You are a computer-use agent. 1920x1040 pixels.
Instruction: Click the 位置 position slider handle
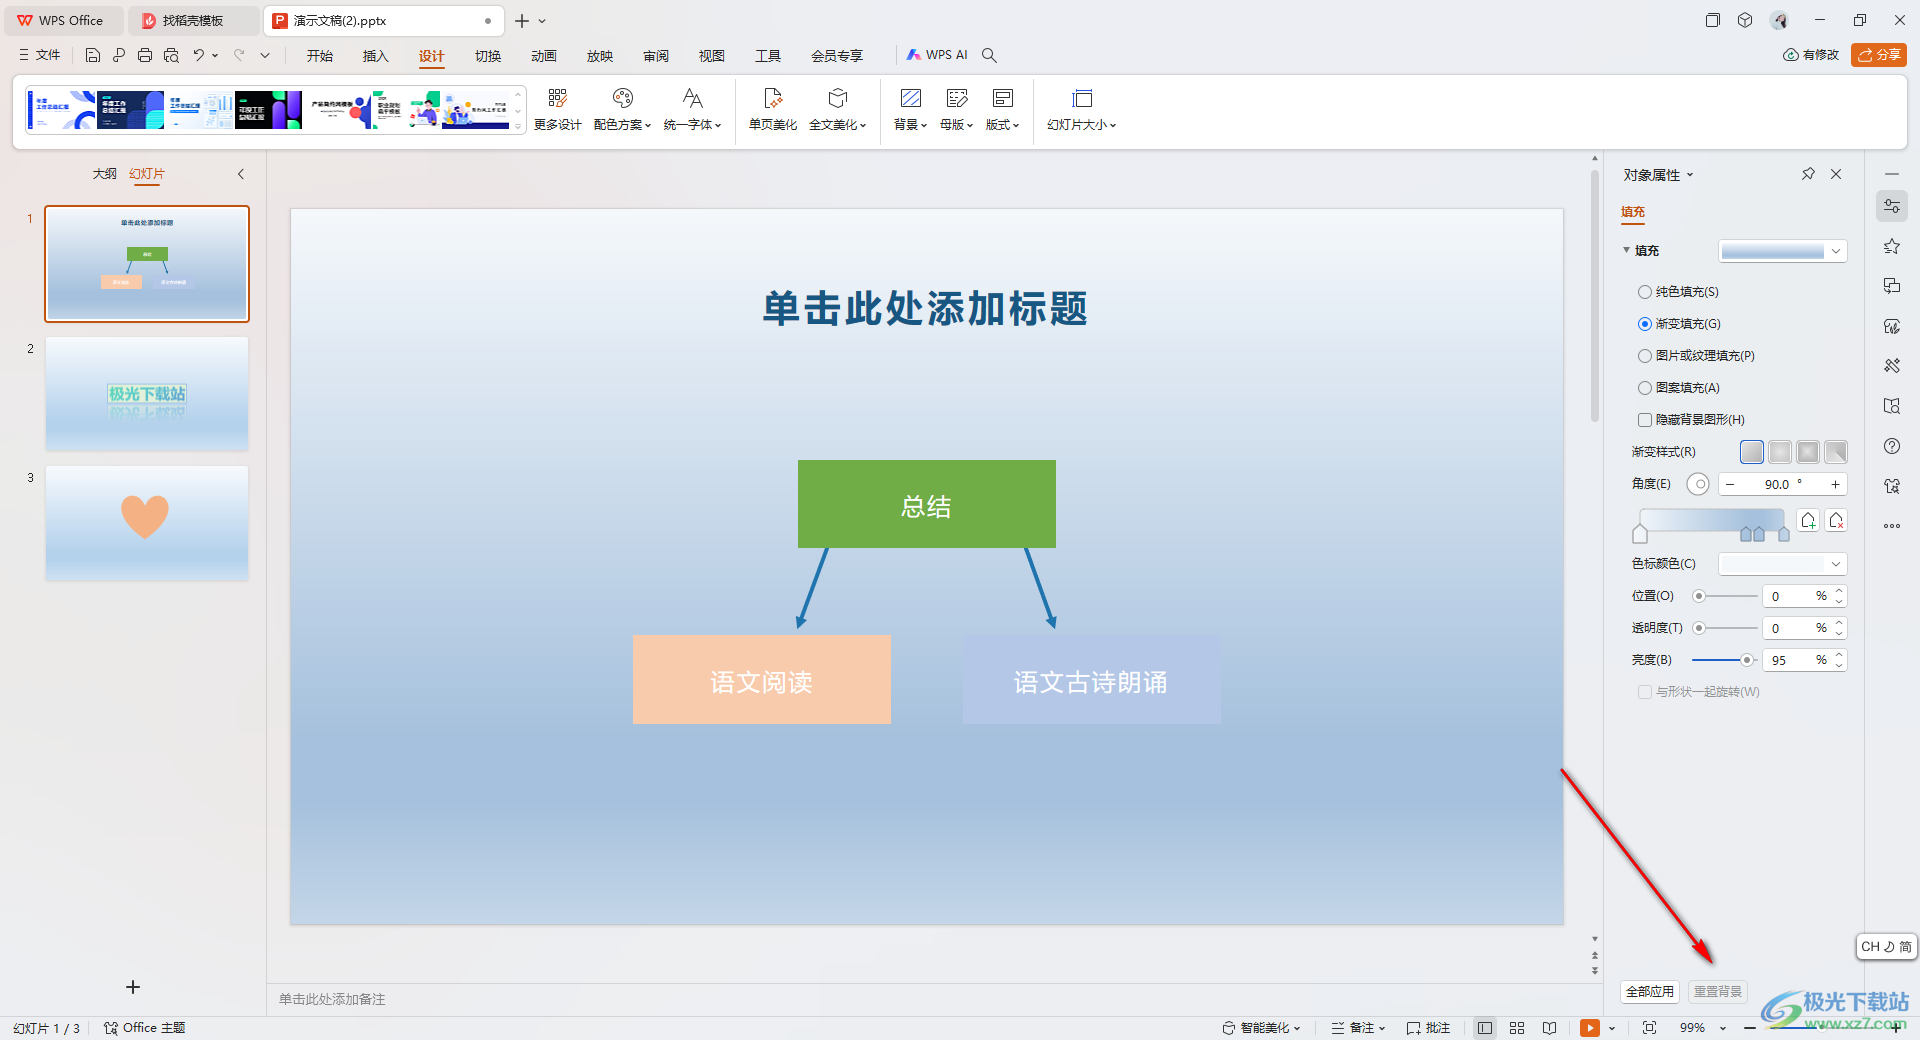[1699, 596]
